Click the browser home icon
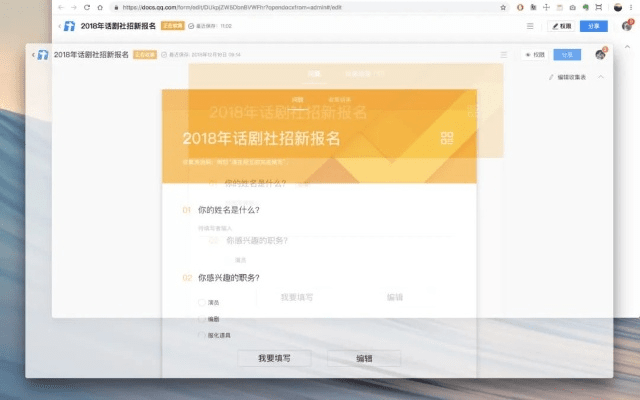640x400 pixels. (x=100, y=7)
